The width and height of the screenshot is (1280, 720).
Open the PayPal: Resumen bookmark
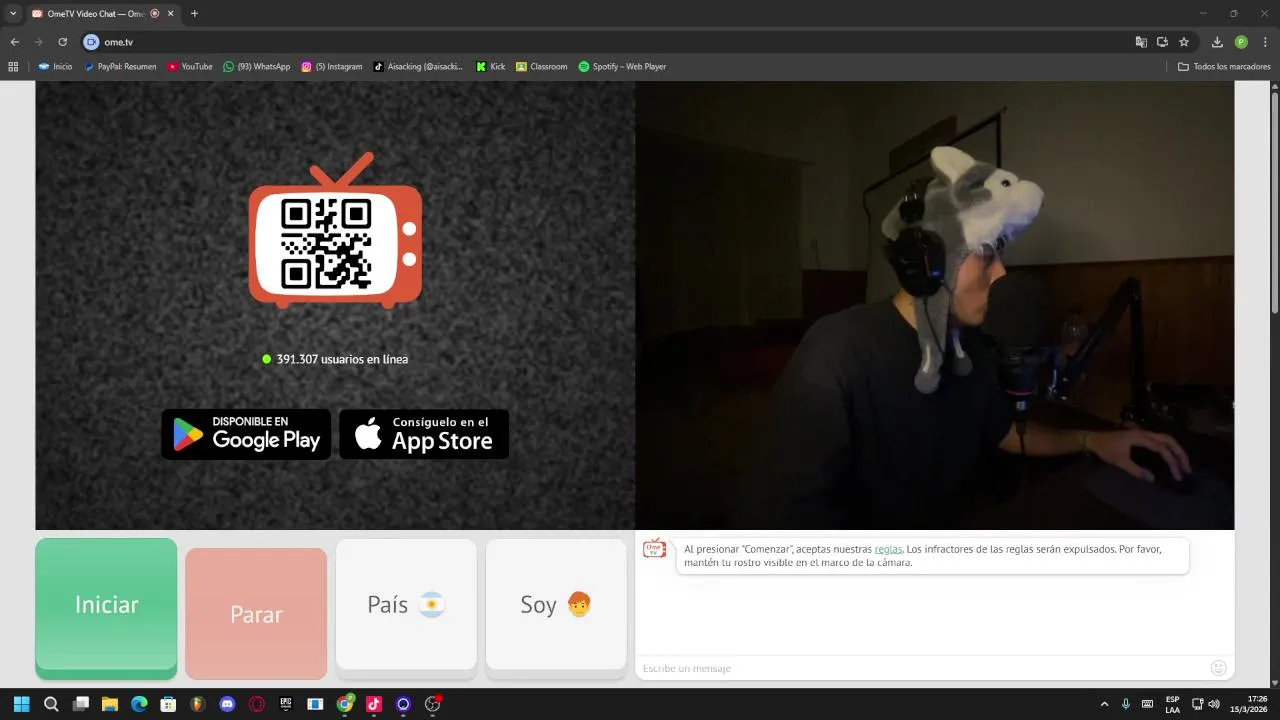point(119,66)
